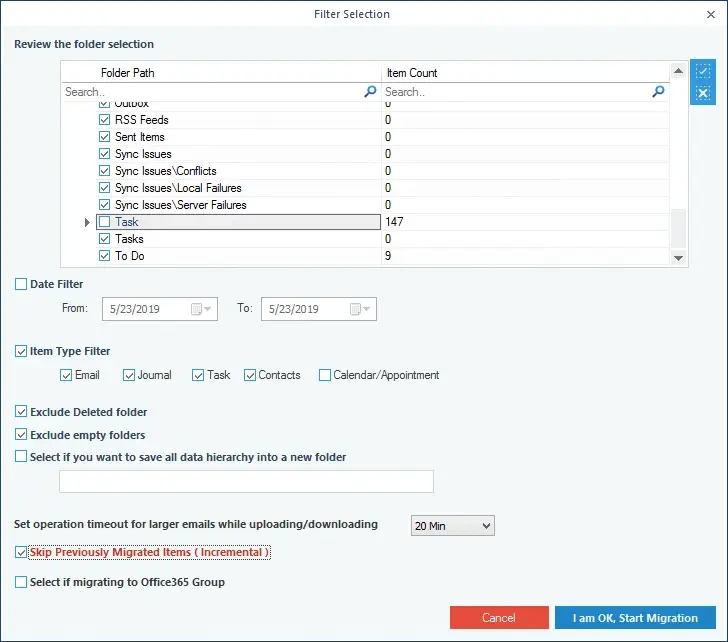Open the From date calendar picker

coord(202,309)
